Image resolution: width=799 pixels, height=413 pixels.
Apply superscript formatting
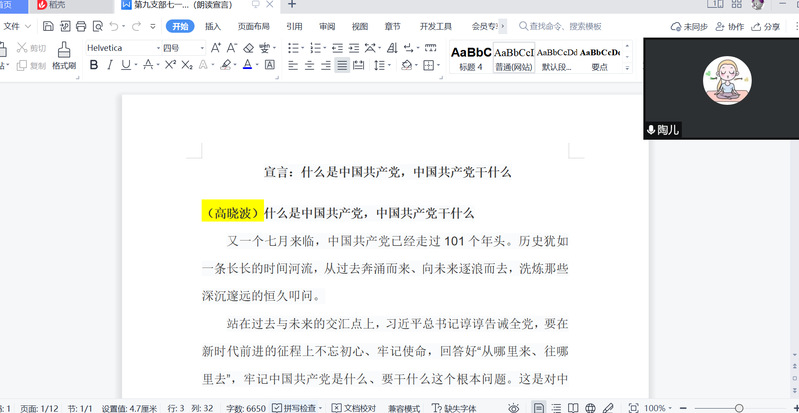(170, 65)
